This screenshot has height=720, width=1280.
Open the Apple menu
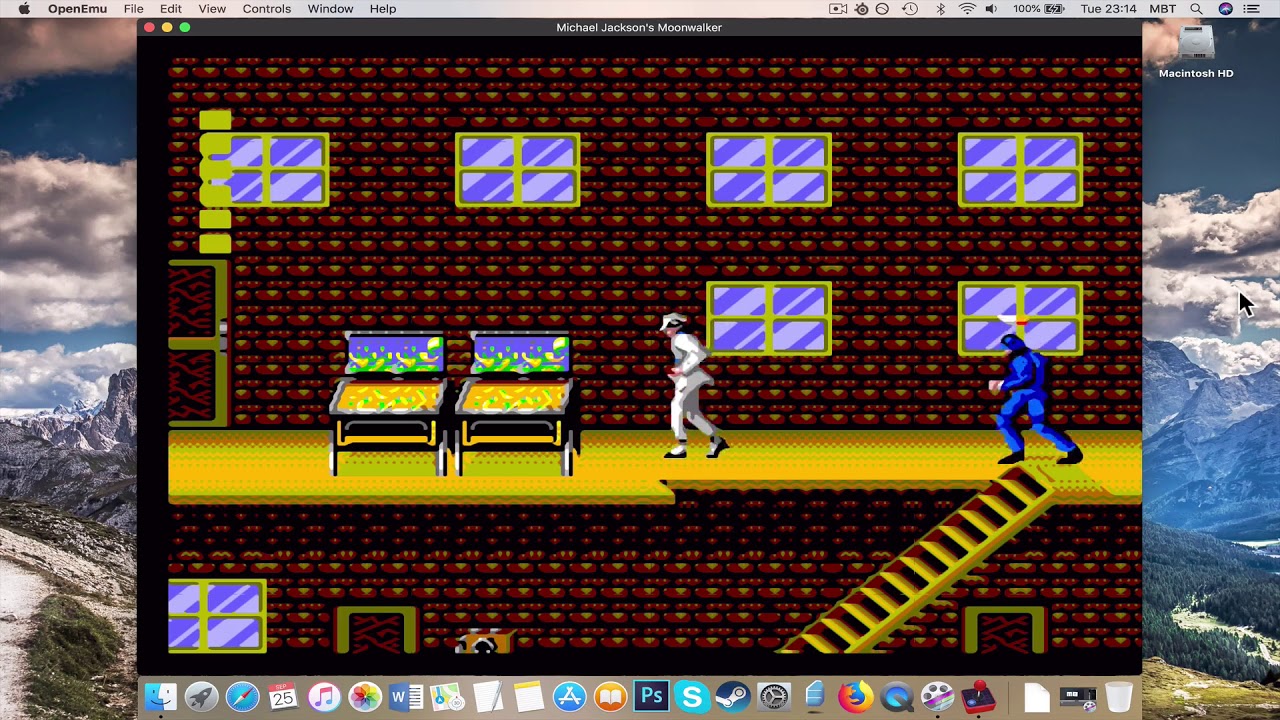tap(24, 9)
